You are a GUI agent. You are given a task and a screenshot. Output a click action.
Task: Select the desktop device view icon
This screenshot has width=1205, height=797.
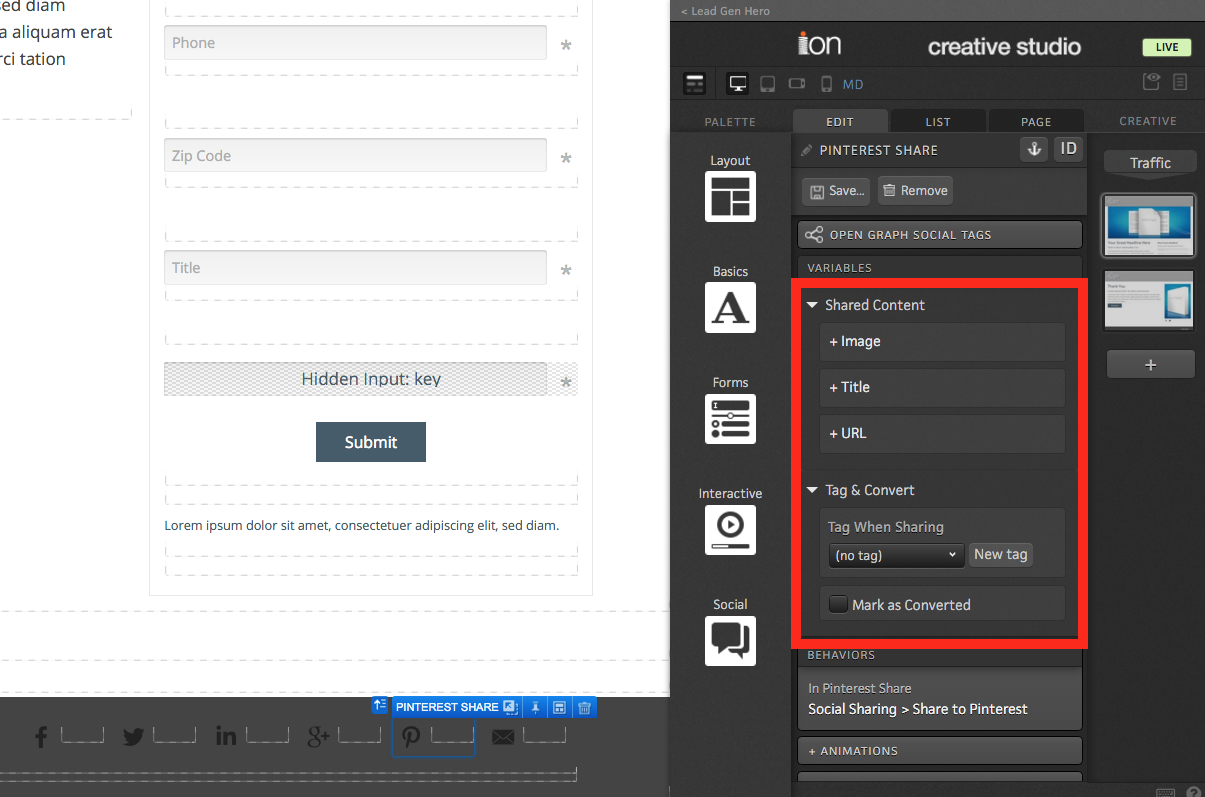tap(738, 84)
